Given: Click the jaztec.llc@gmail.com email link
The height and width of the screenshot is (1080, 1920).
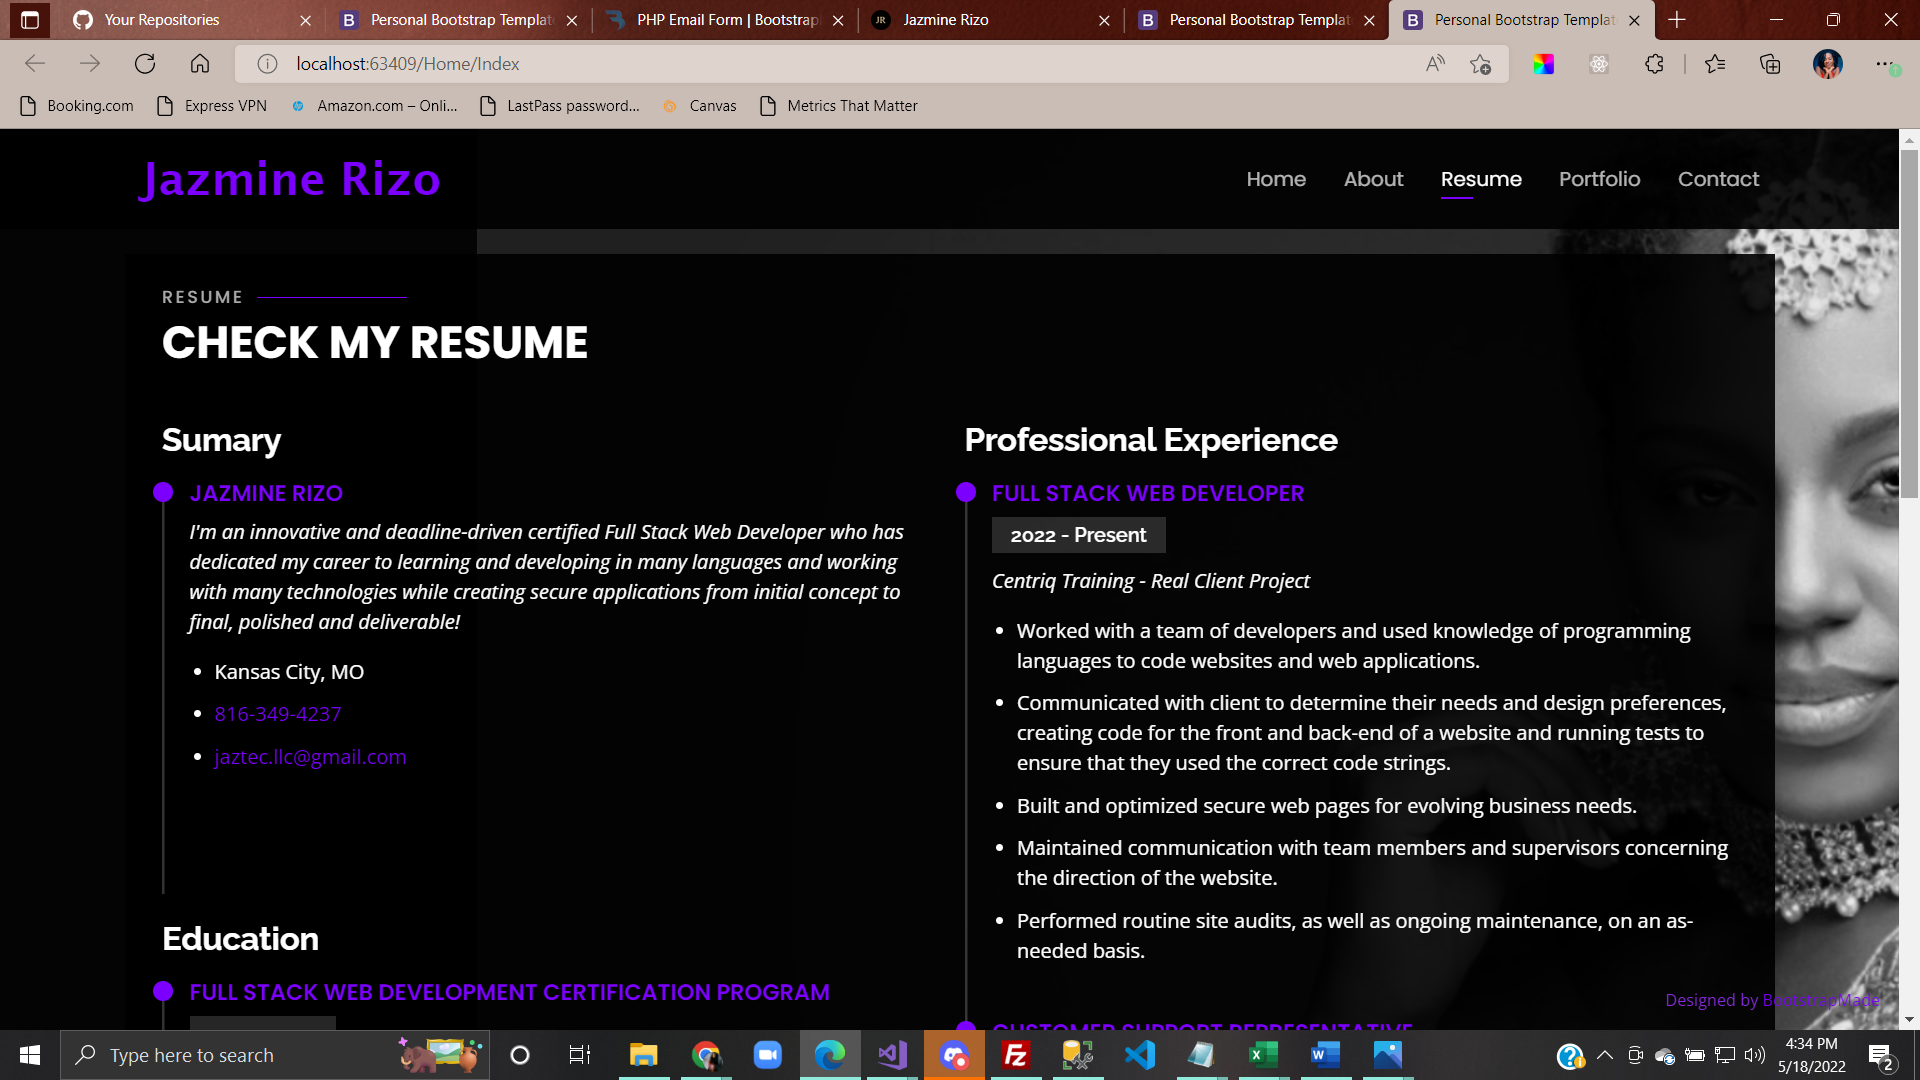Looking at the screenshot, I should pyautogui.click(x=310, y=757).
